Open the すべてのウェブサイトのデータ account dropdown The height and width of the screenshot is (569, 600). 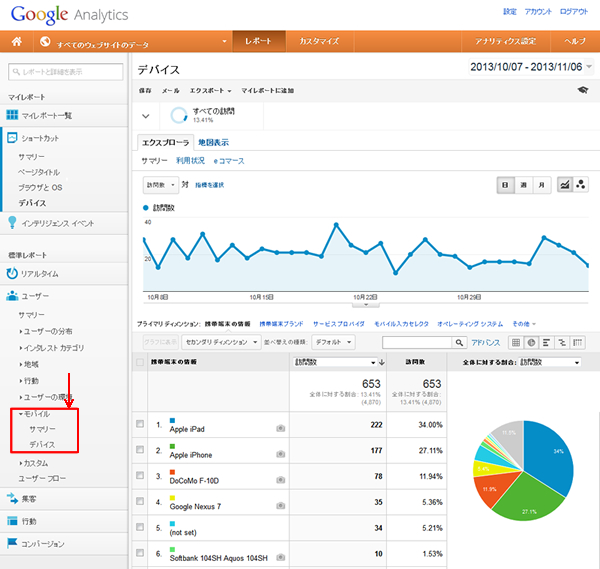(x=134, y=42)
